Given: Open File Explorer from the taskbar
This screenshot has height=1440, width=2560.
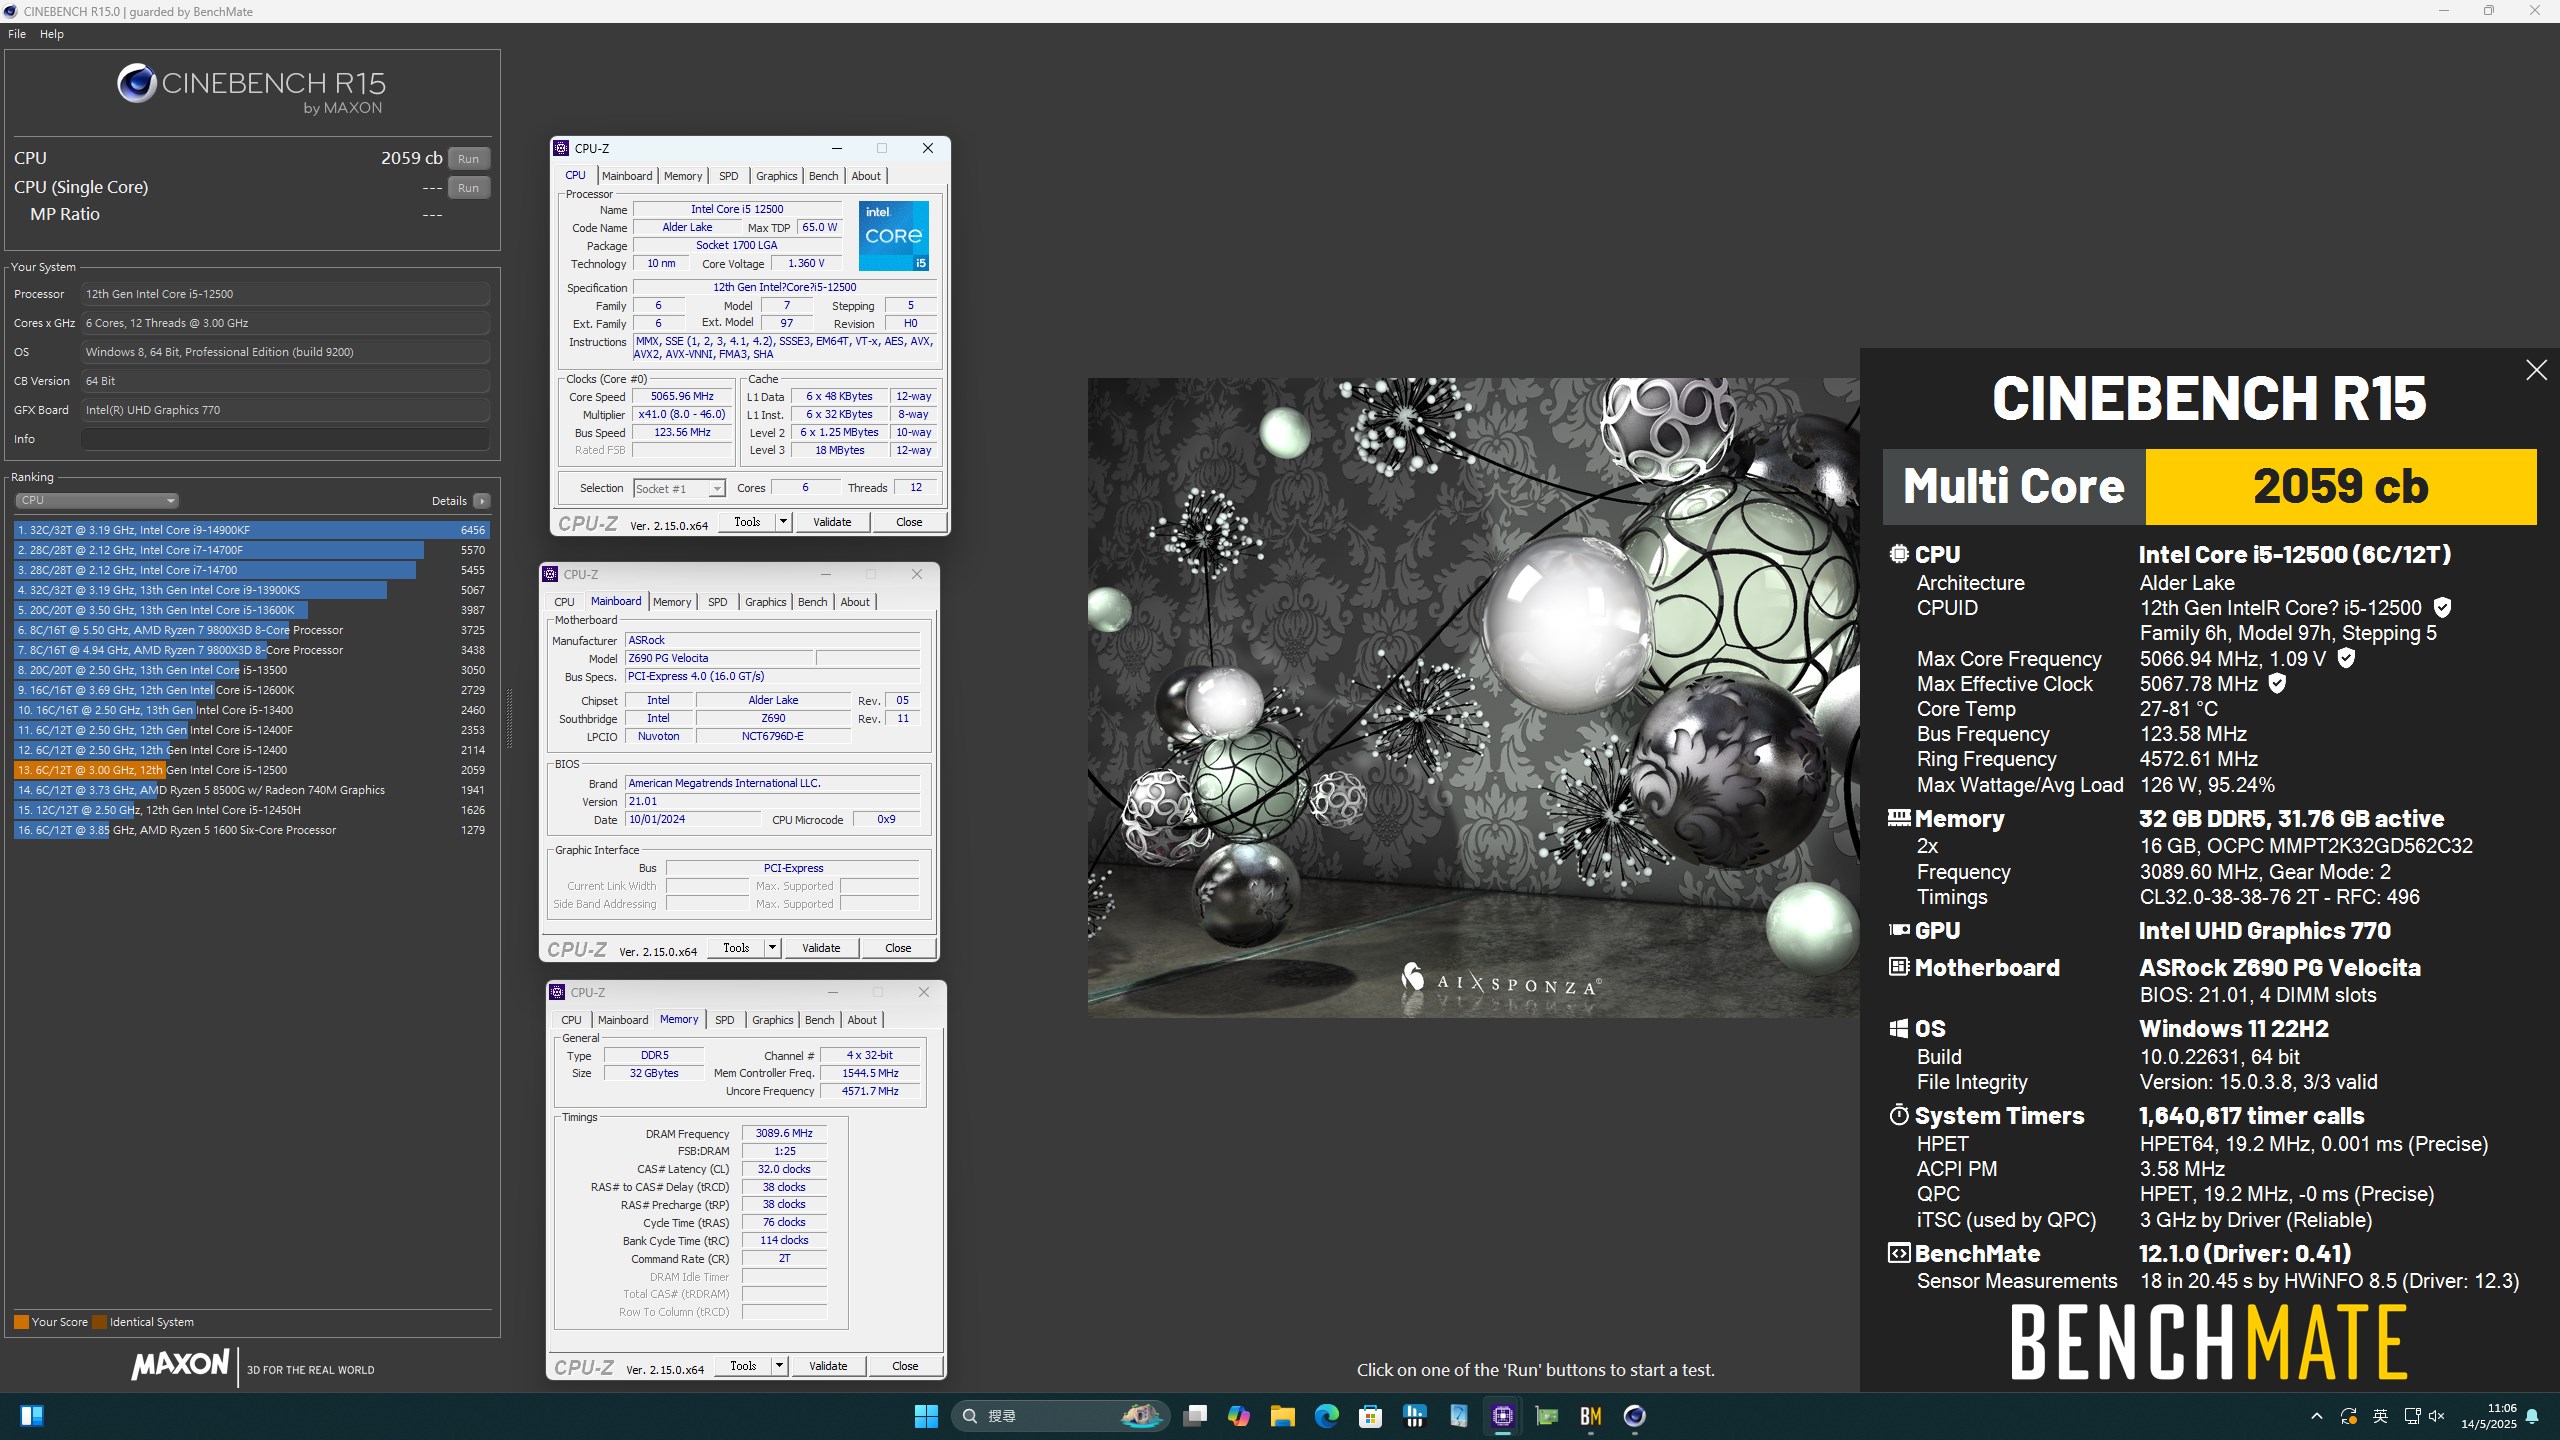Looking at the screenshot, I should click(1283, 1416).
